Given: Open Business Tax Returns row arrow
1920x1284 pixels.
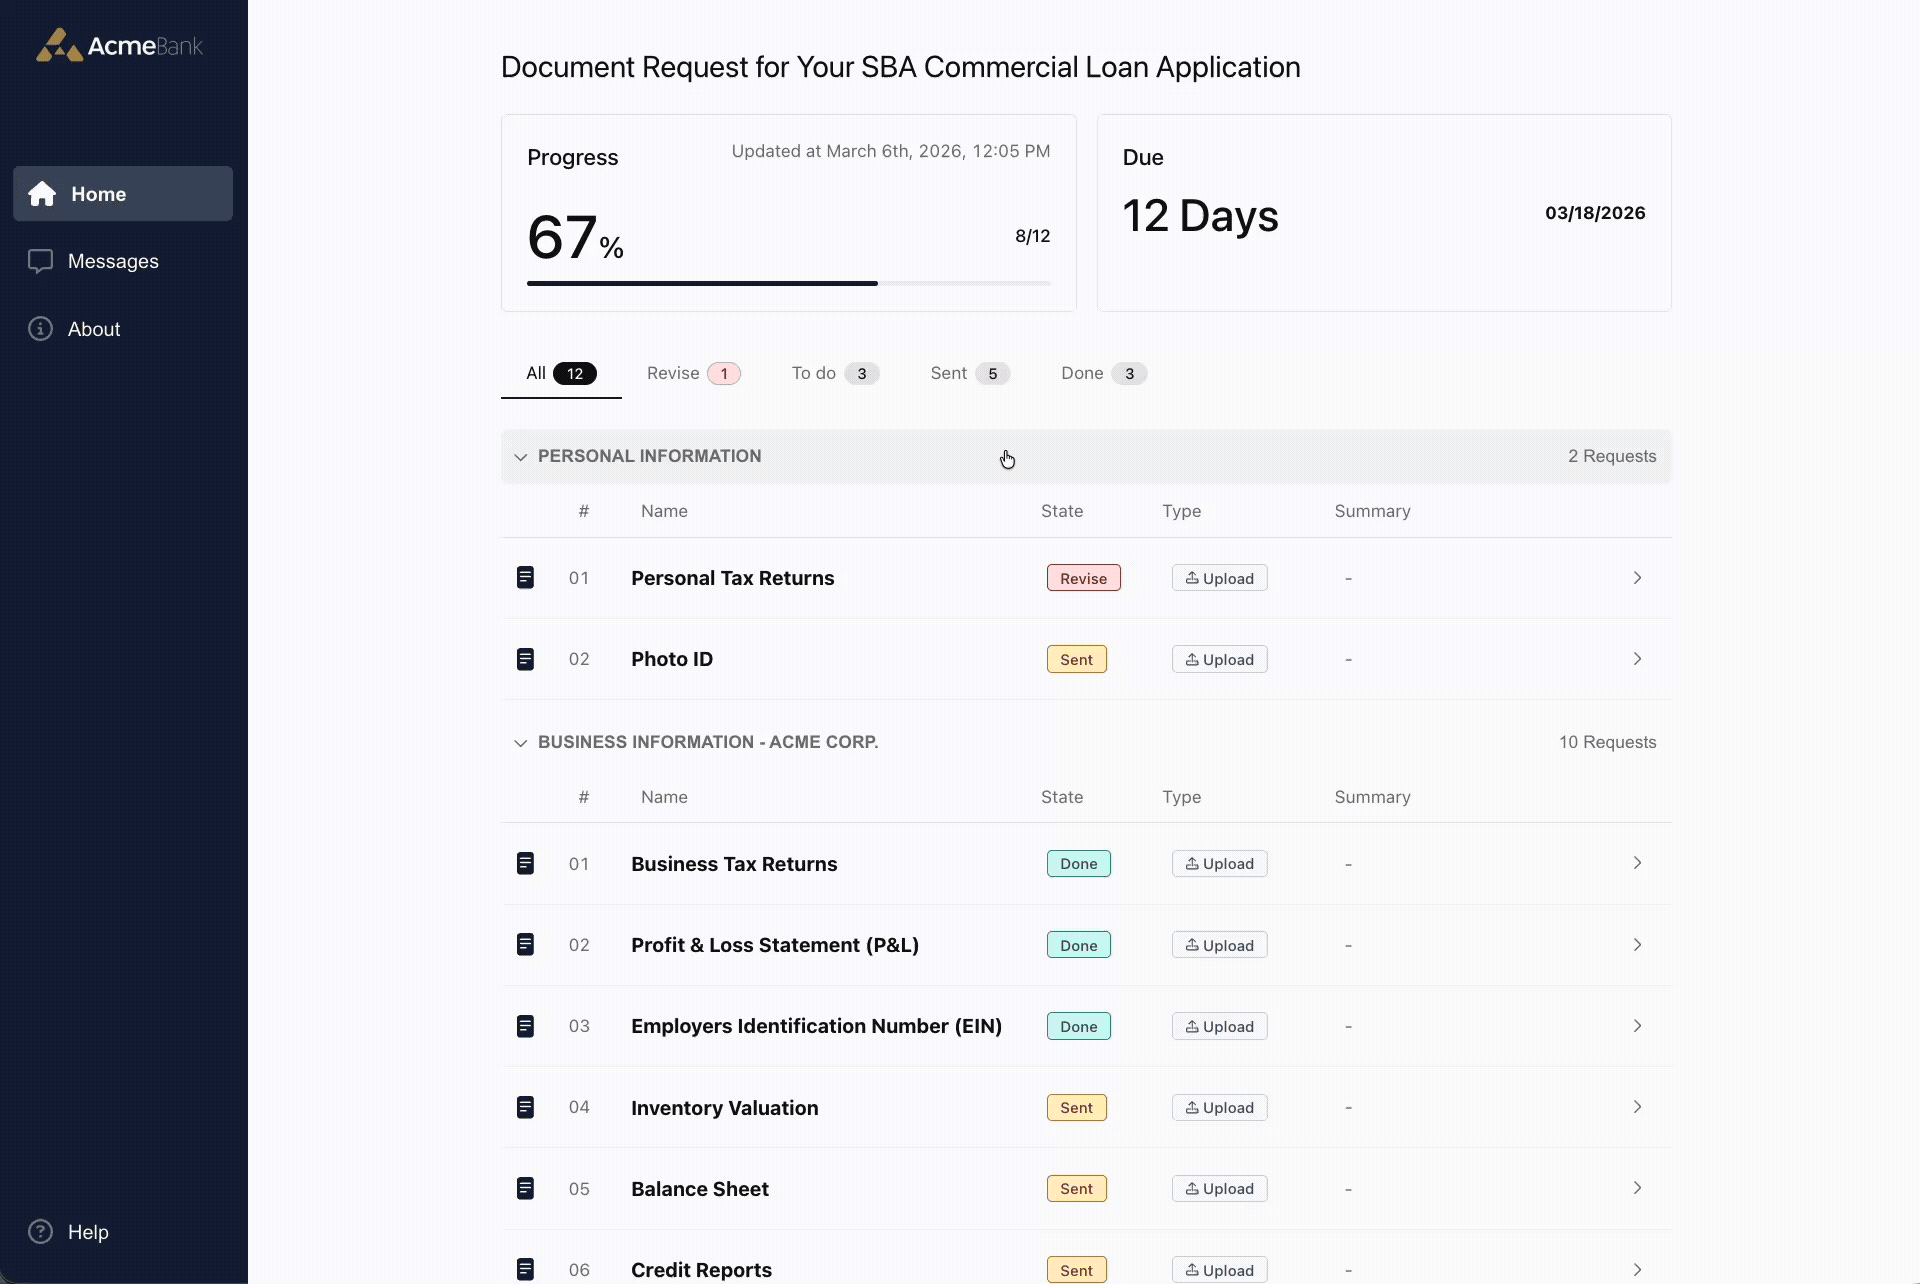Looking at the screenshot, I should 1637,863.
